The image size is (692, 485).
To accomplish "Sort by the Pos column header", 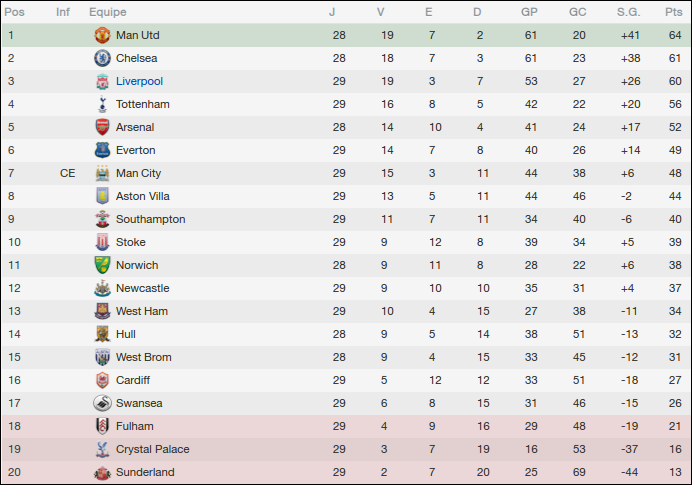I will coord(15,12).
